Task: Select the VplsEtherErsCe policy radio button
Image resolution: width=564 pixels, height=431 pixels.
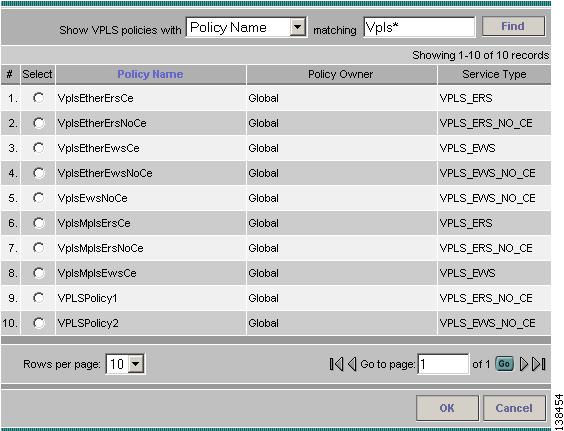Action: point(38,98)
